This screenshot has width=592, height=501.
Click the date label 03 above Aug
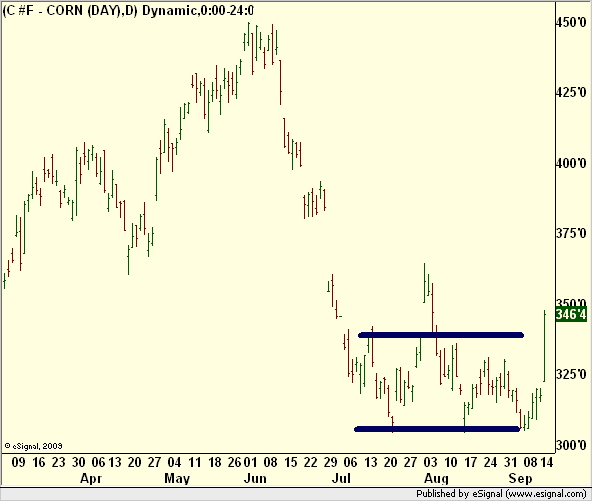[430, 462]
